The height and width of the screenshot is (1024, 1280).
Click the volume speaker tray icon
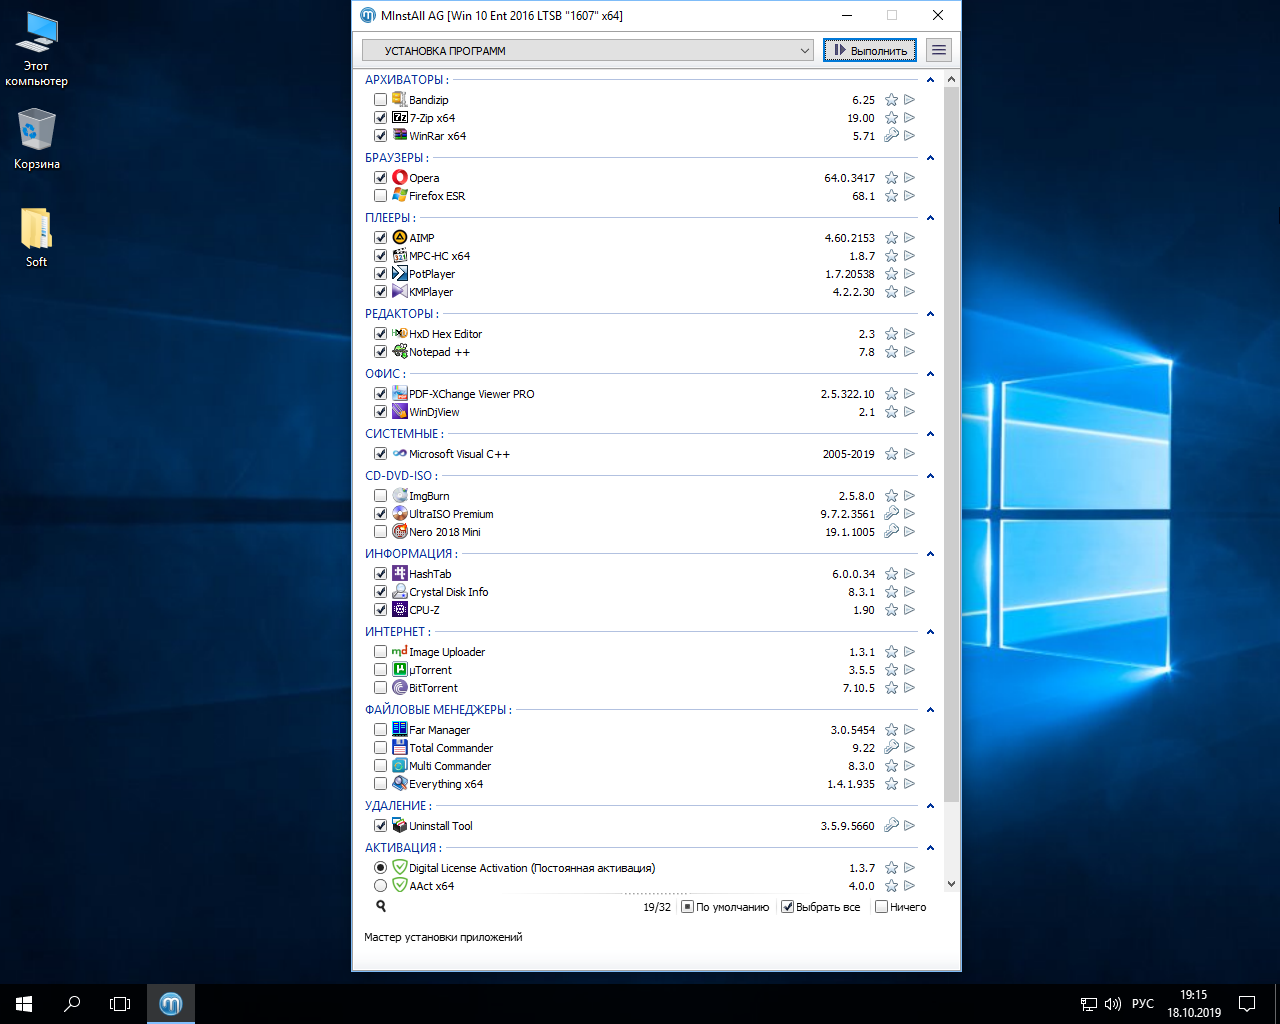point(1112,1004)
